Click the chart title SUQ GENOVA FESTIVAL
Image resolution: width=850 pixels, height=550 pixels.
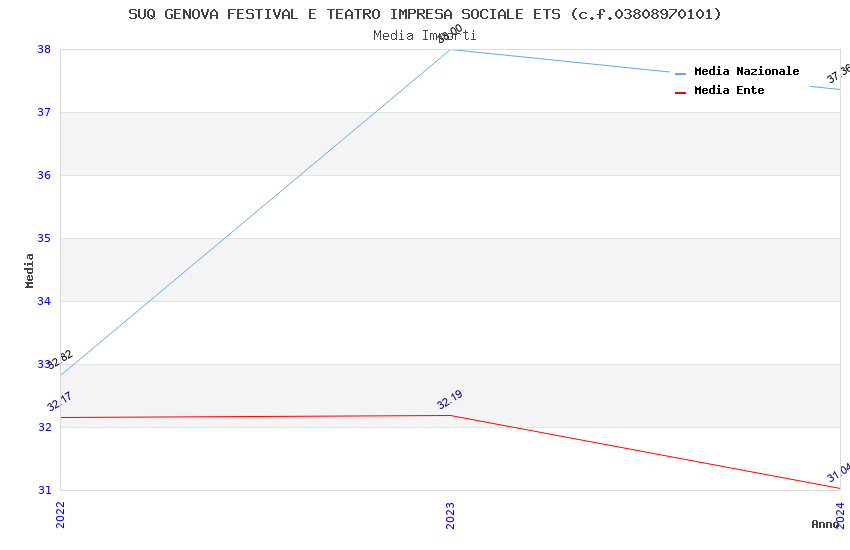pyautogui.click(x=424, y=14)
